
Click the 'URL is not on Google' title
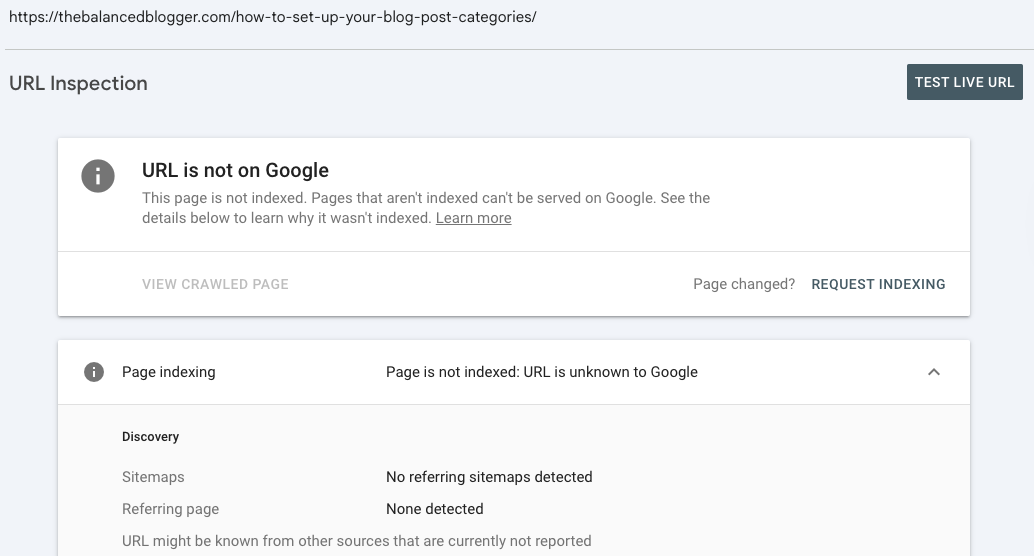235,171
